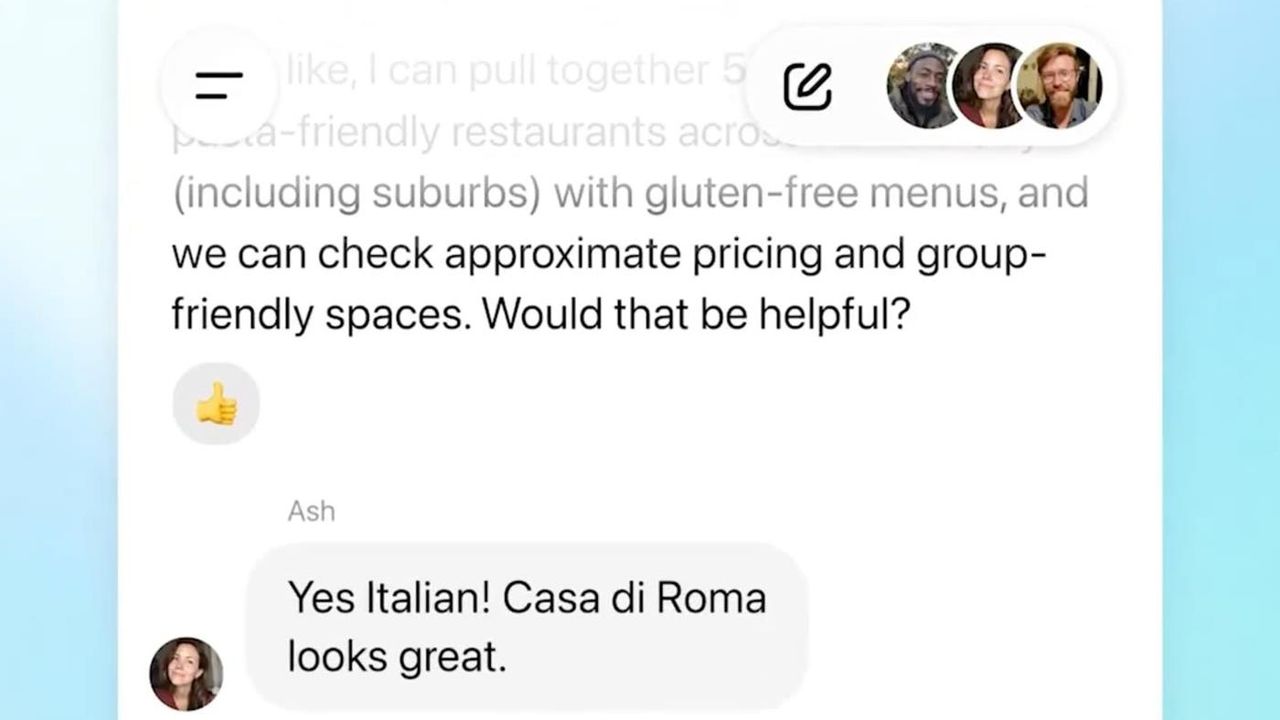This screenshot has height=720, width=1280.
Task: Click the "approximate pricing" message line
Action: click(x=560, y=255)
